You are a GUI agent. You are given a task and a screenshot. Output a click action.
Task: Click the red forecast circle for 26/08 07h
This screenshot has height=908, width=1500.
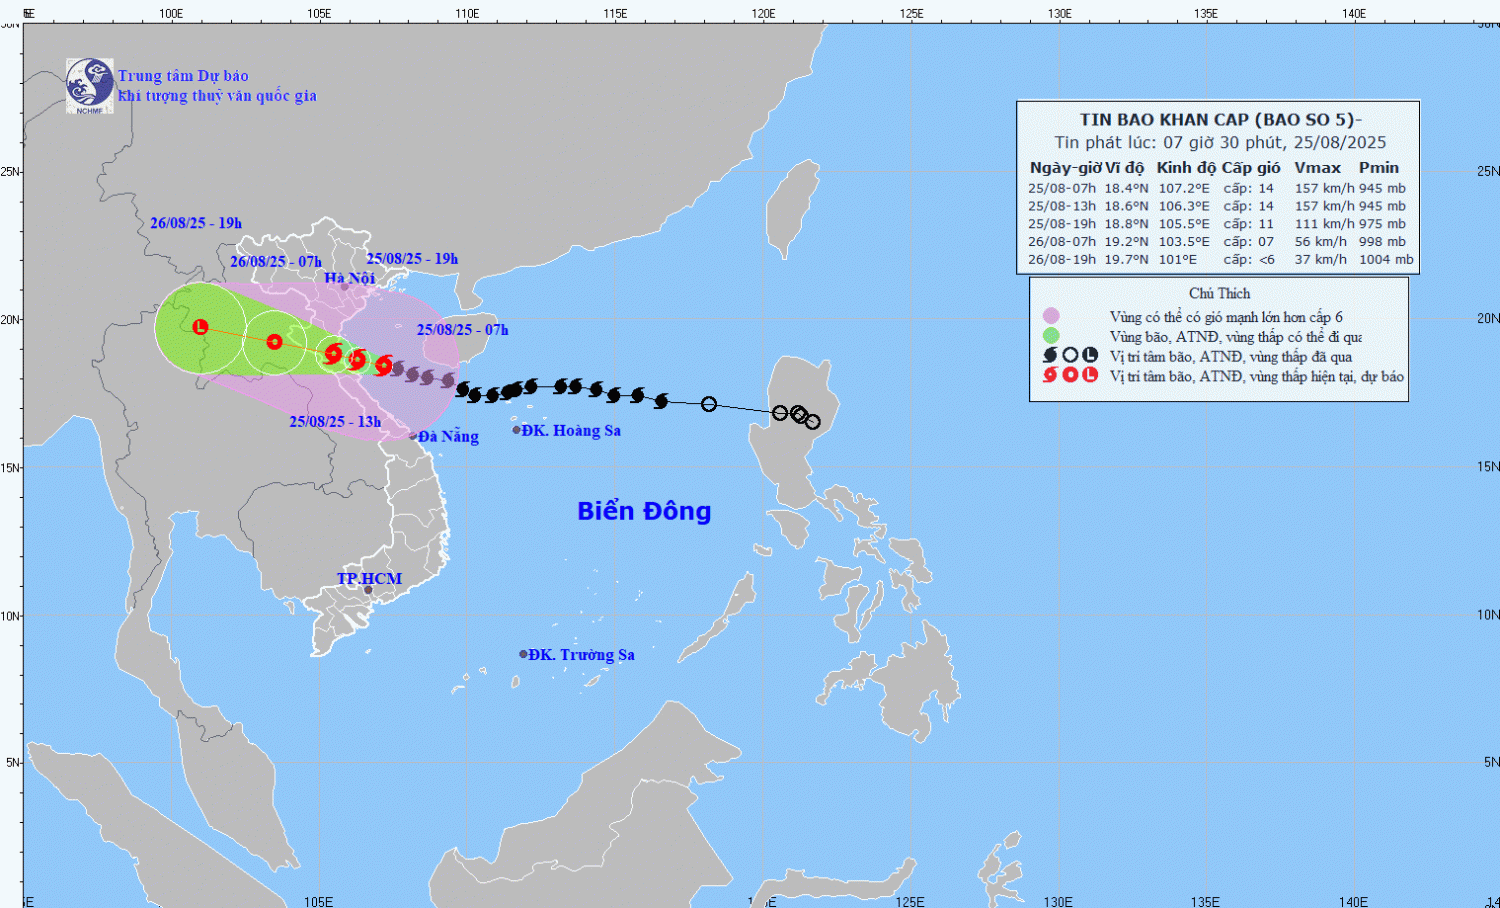(274, 342)
